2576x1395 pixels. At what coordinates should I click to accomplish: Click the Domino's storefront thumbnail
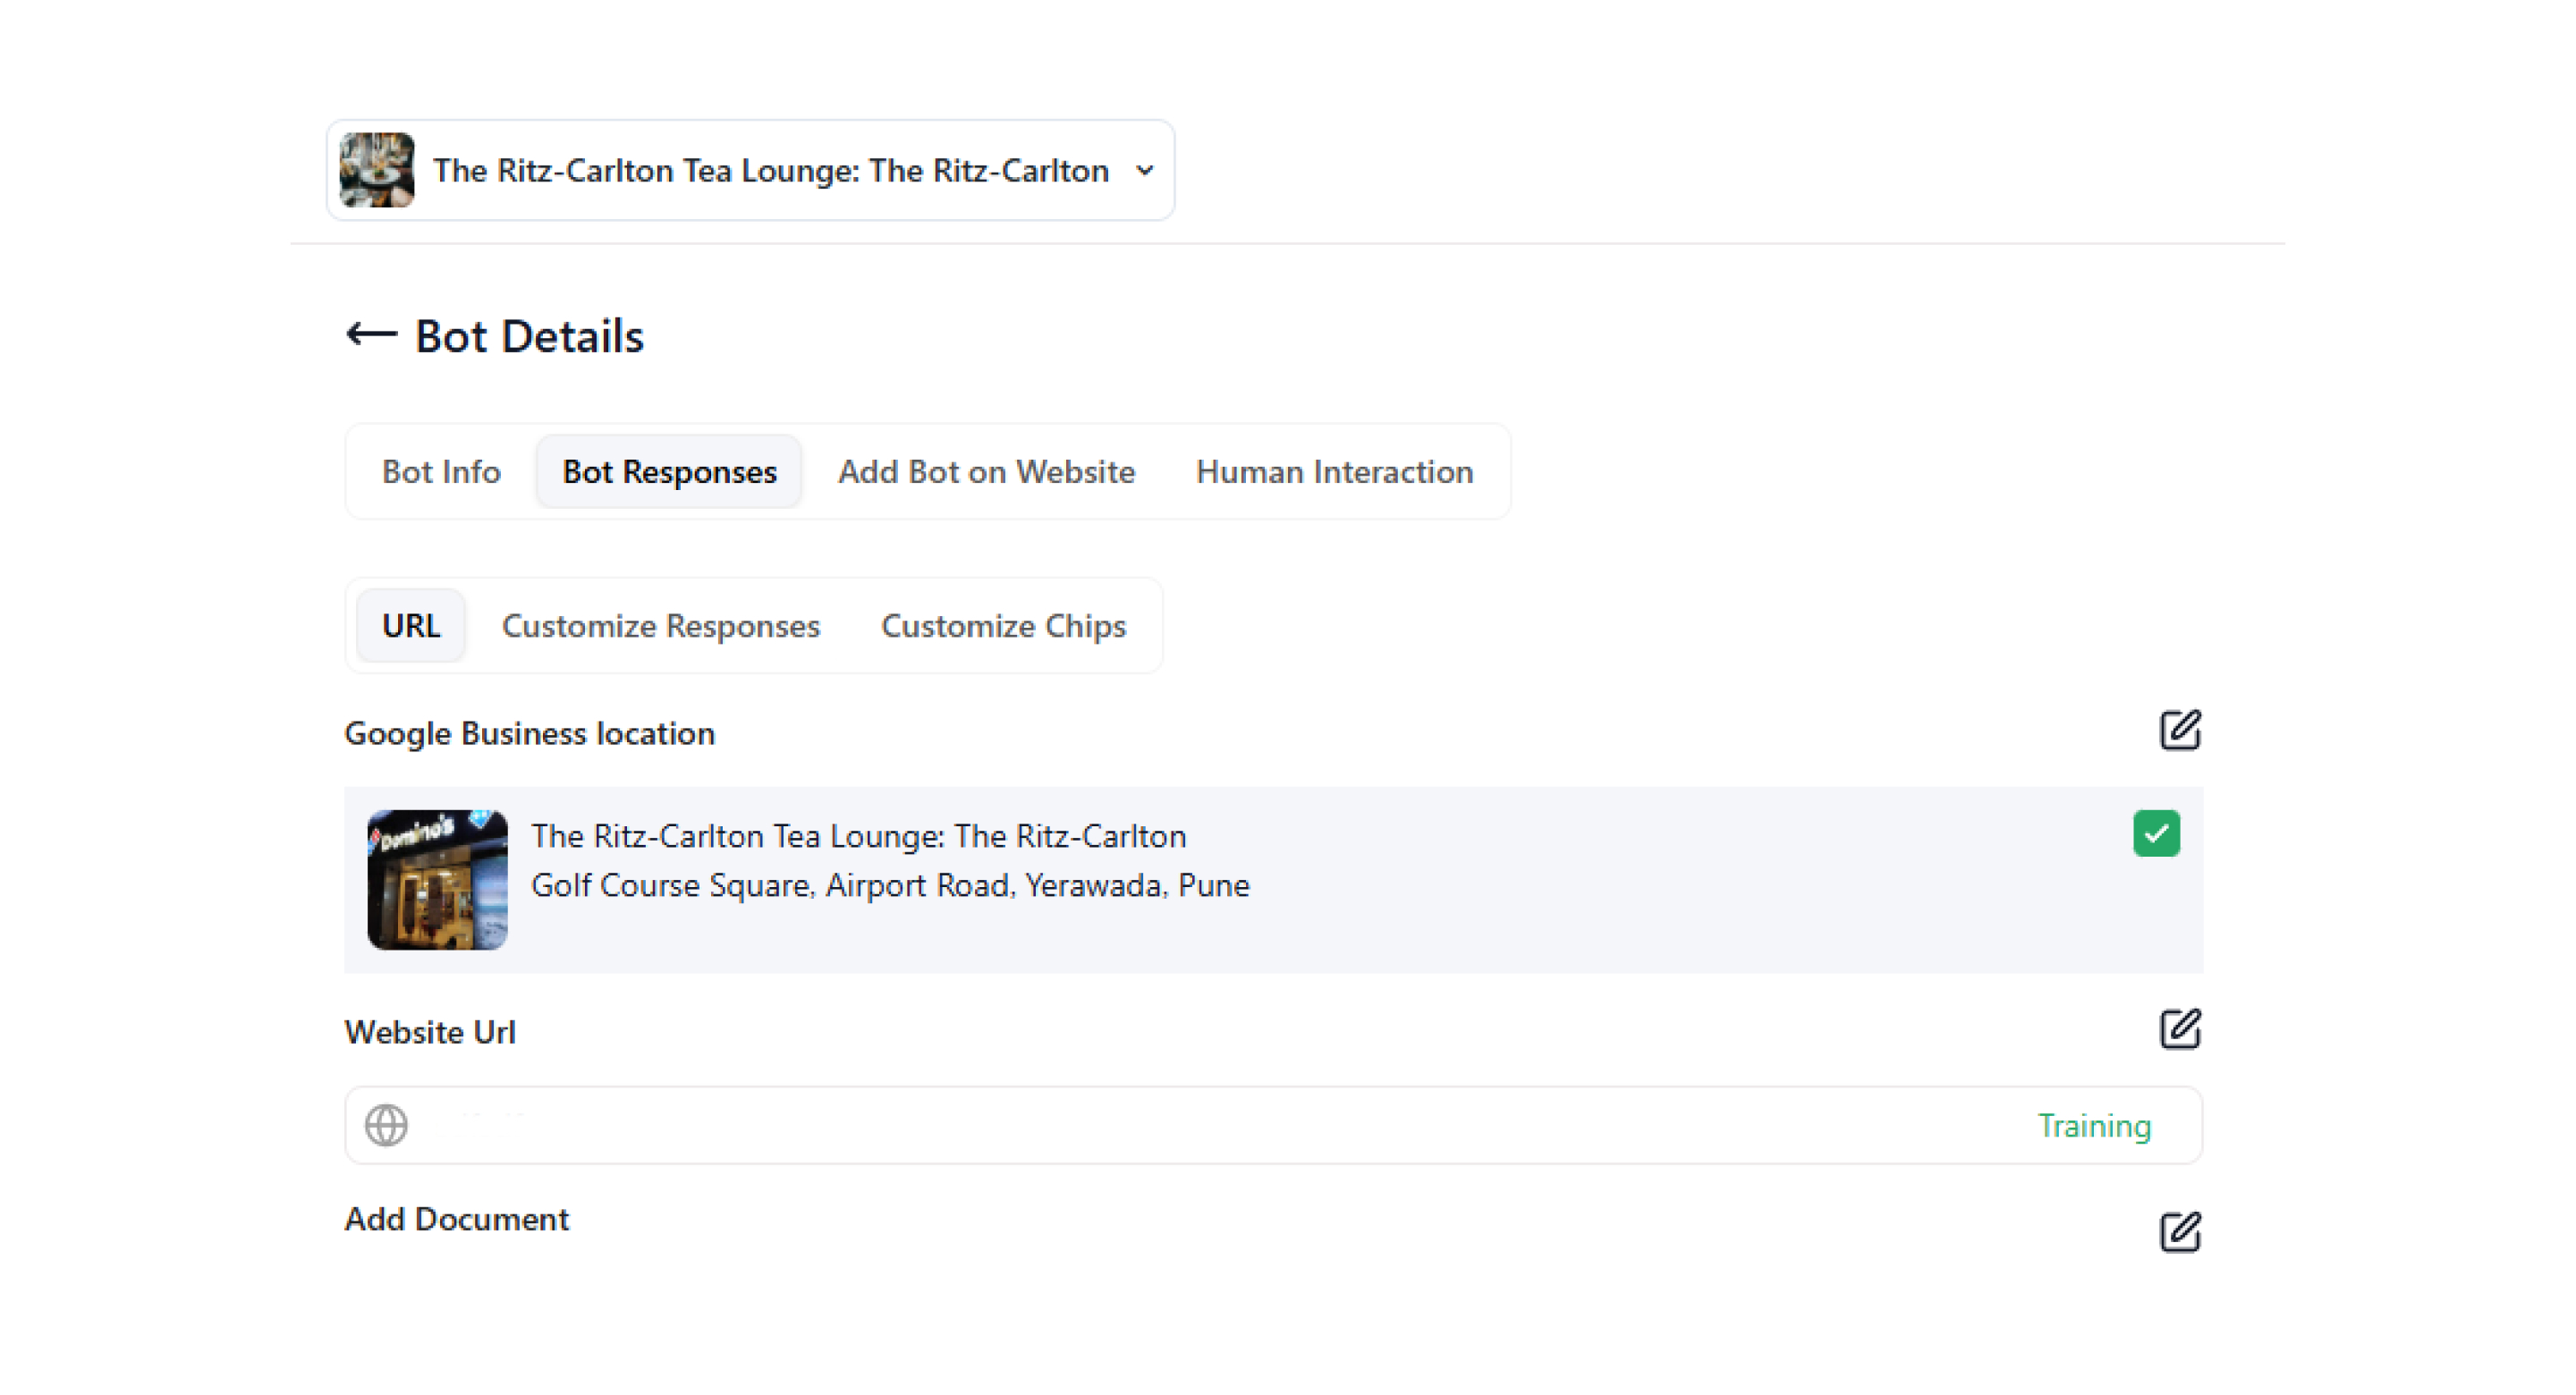tap(438, 880)
